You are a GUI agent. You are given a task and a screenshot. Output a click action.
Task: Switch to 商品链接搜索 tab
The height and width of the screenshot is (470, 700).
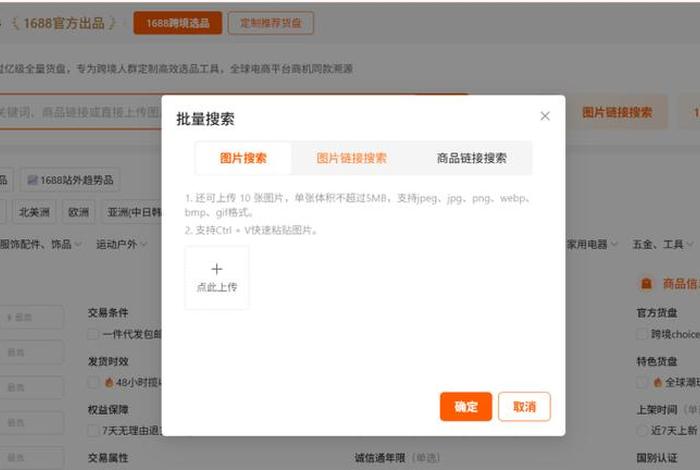pos(471,158)
